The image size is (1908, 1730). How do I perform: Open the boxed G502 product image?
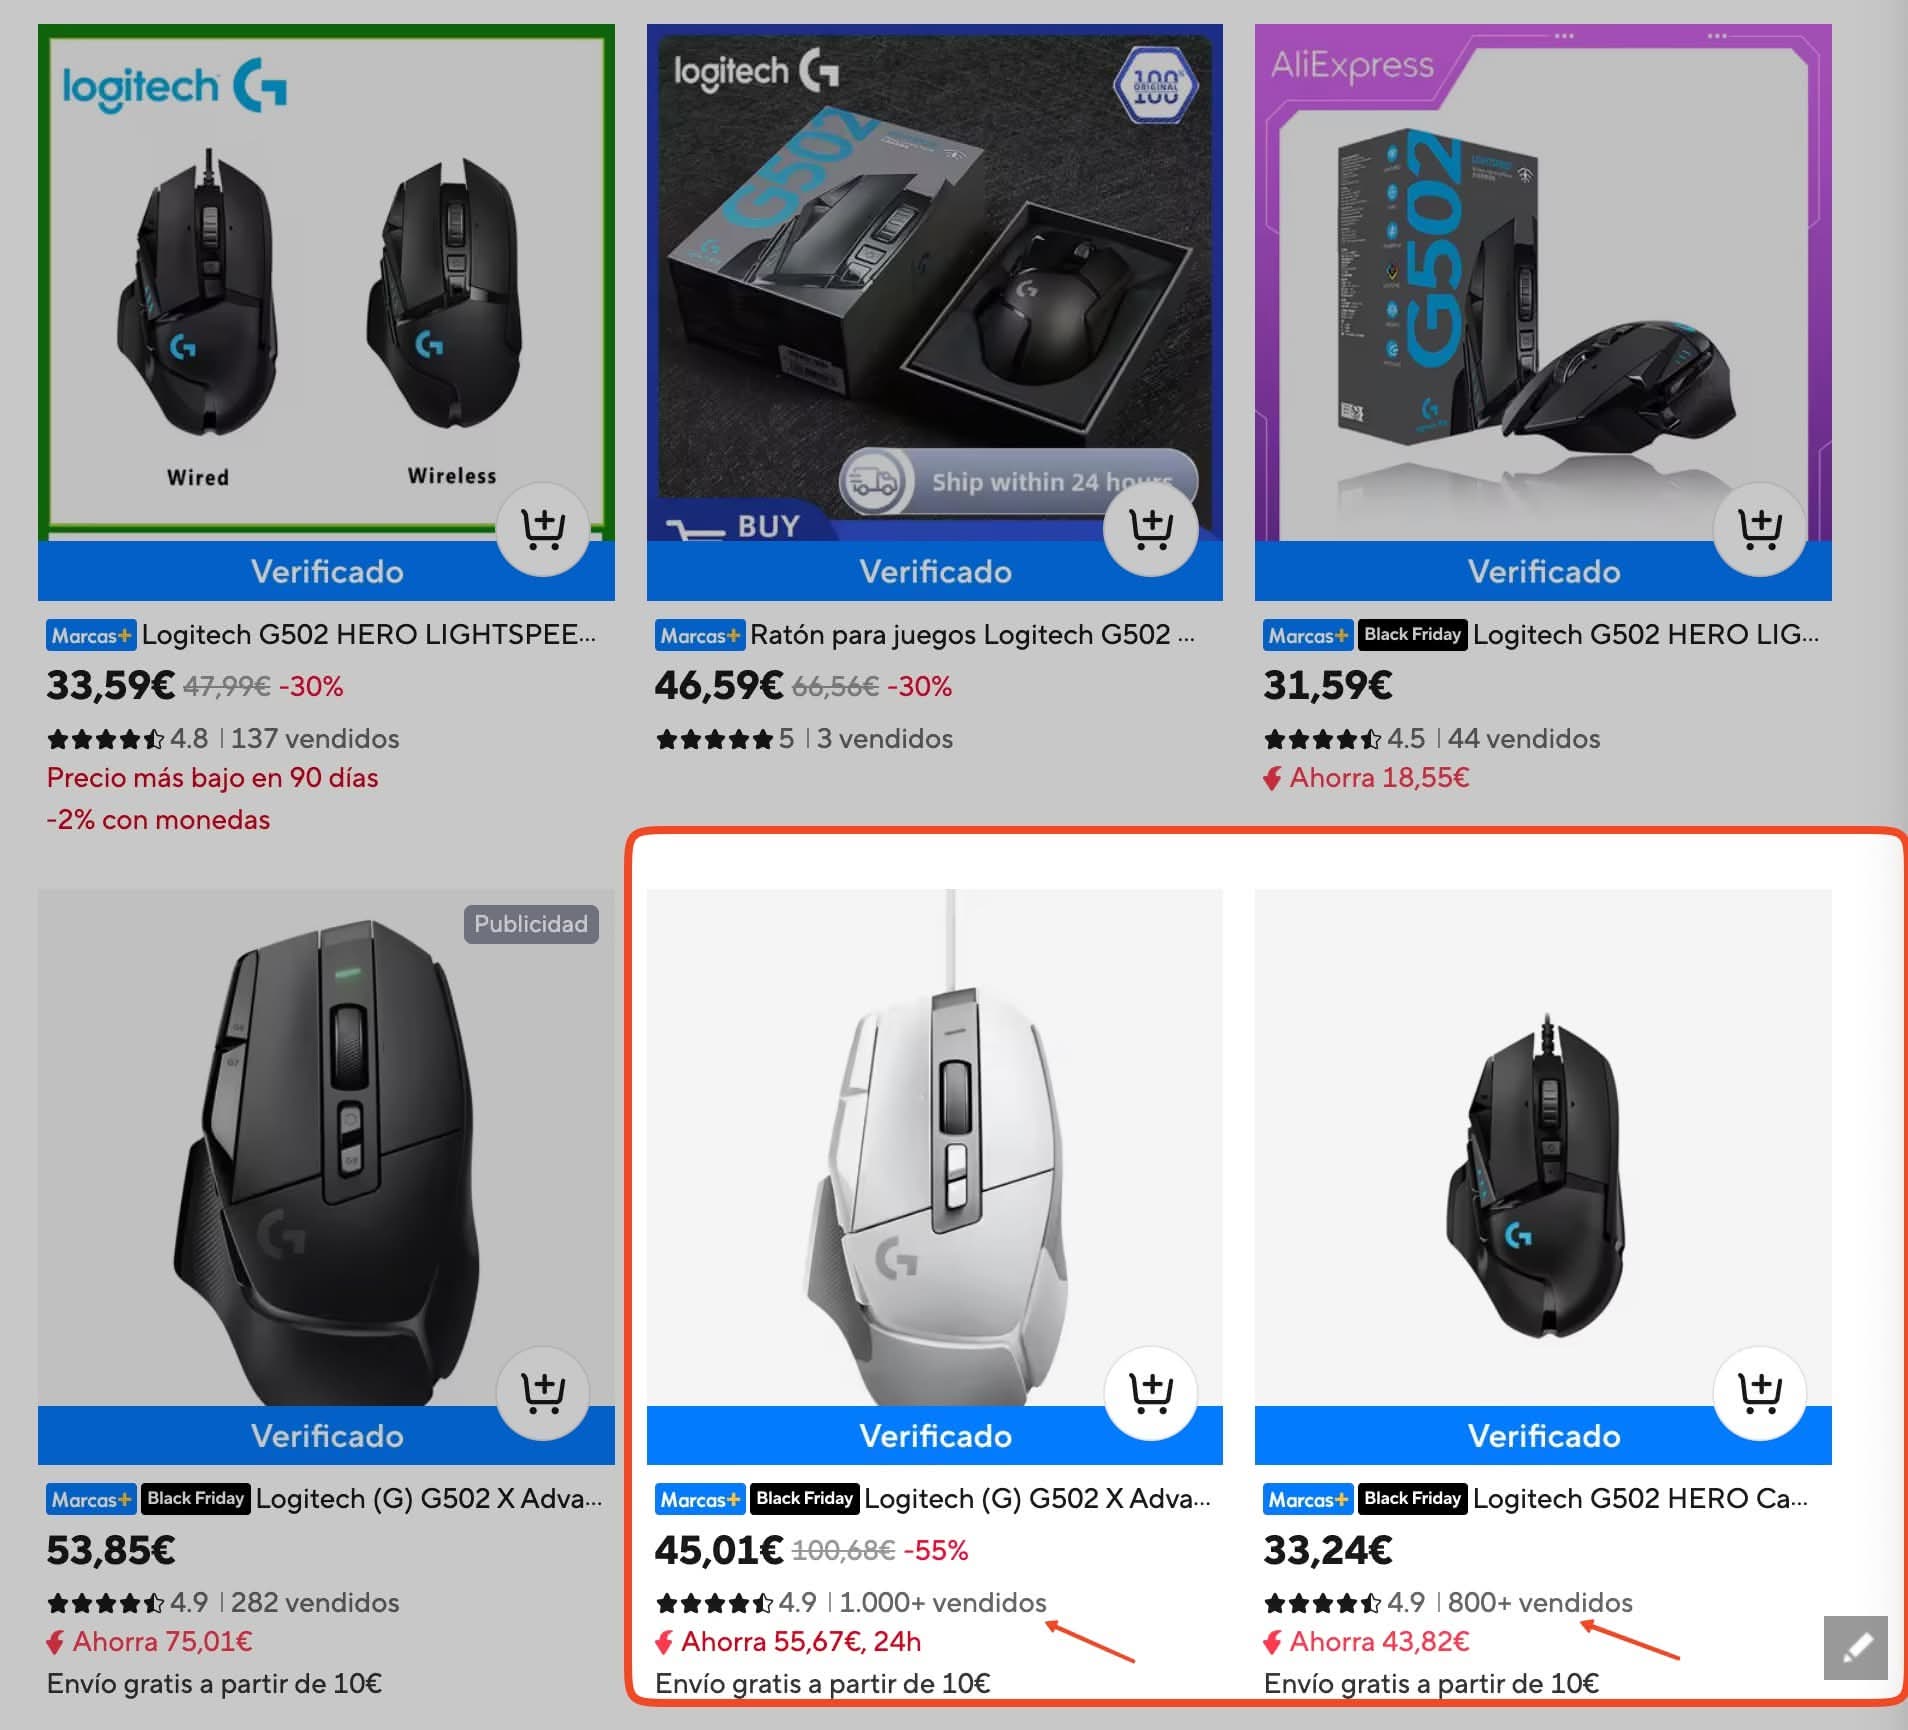[x=934, y=283]
